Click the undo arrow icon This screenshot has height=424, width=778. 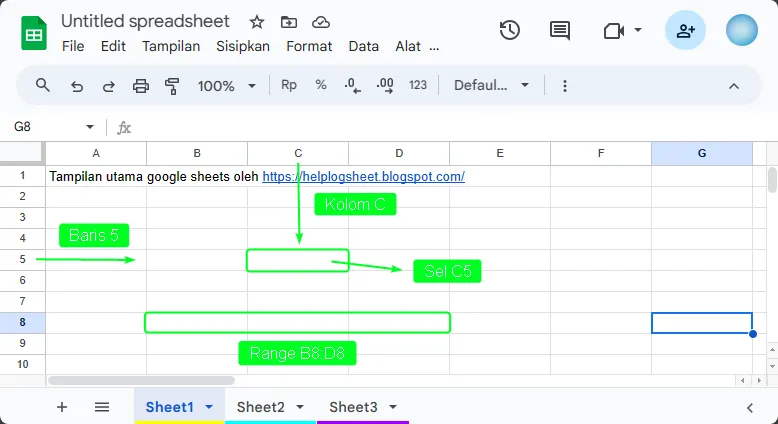[x=77, y=86]
